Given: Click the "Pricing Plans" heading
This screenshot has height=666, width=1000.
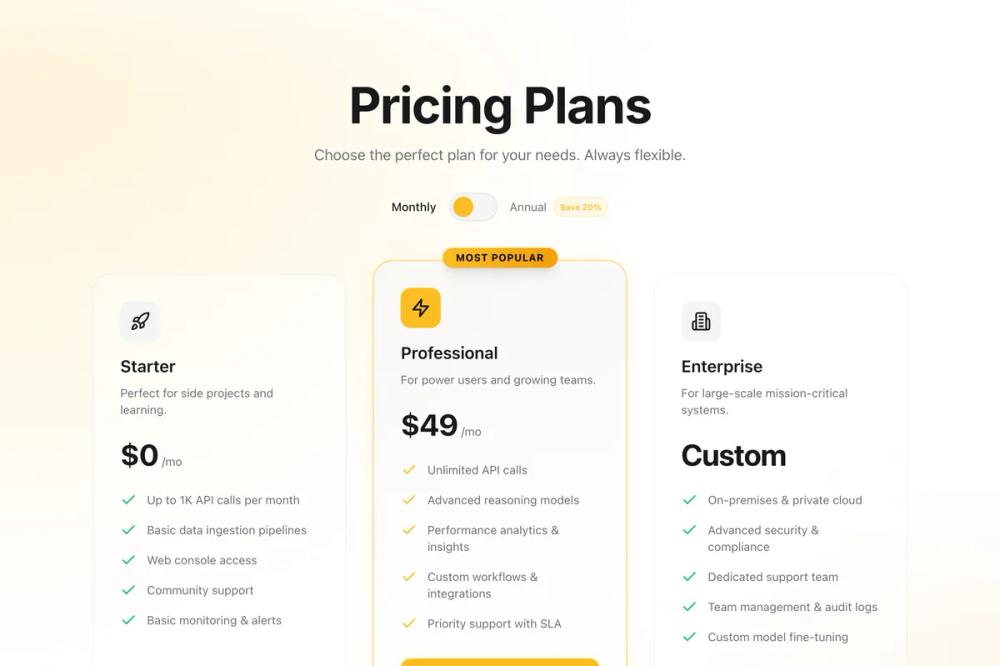Looking at the screenshot, I should (500, 104).
